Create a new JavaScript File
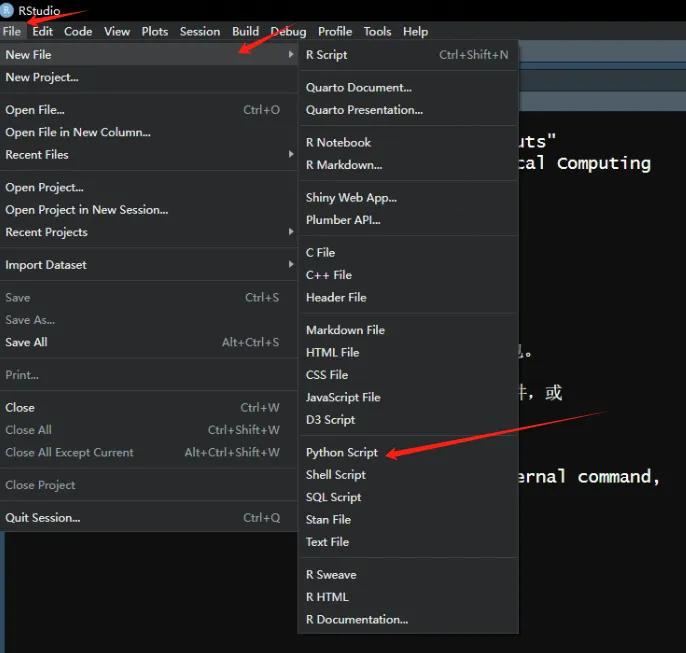Screen dimensions: 686x653 tap(408, 397)
